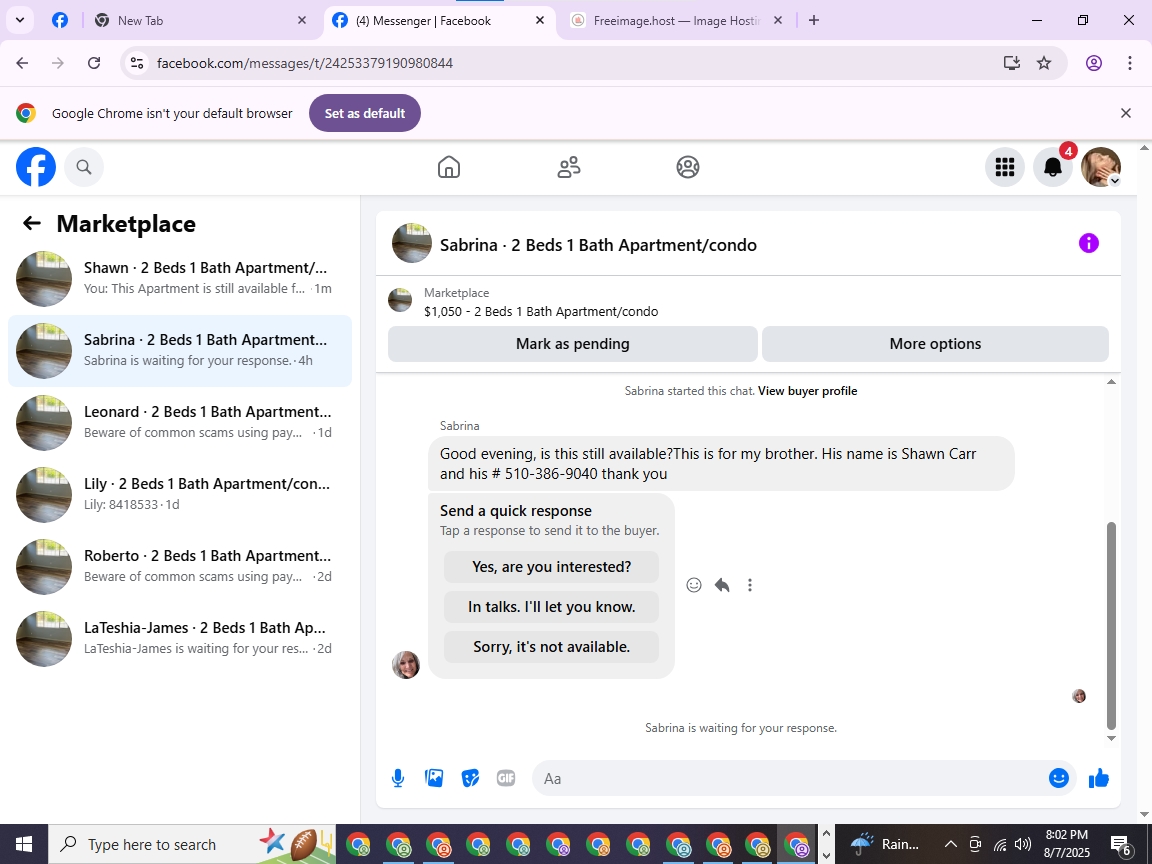This screenshot has width=1152, height=864.
Task: Click the chat conversation scrollbar
Action: pos(1111,625)
